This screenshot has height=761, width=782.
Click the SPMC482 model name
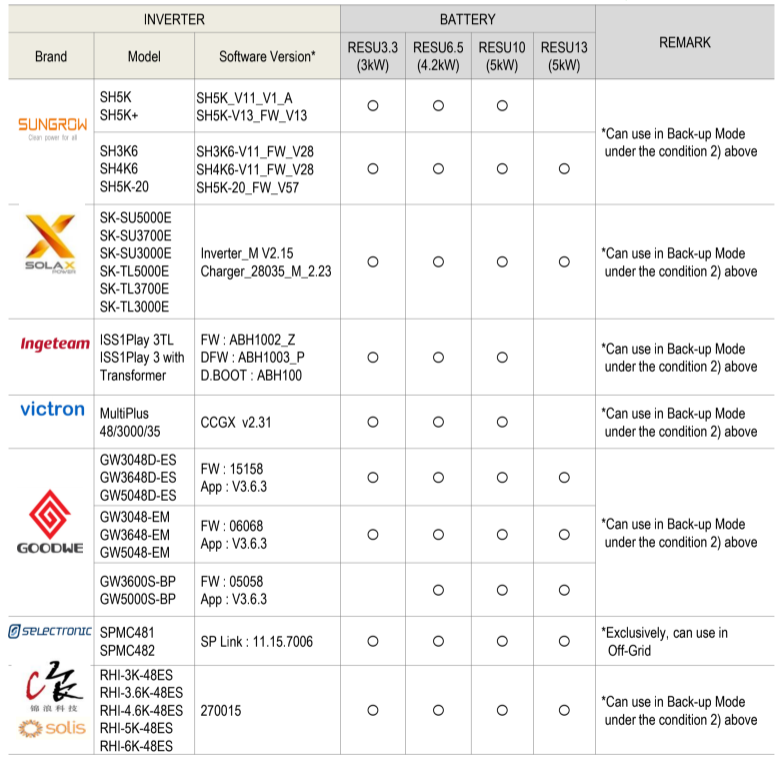pyautogui.click(x=127, y=650)
